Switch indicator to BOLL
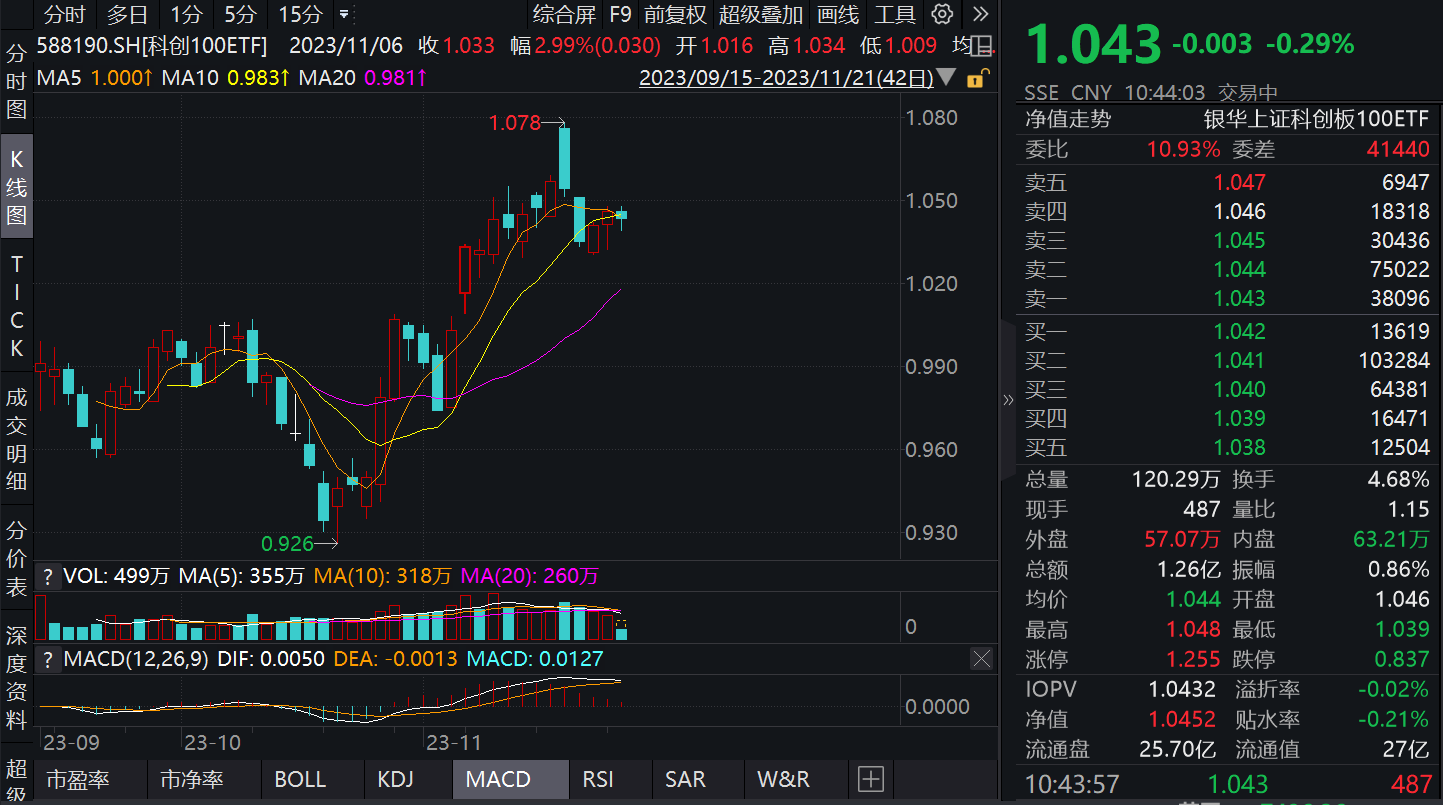 (x=300, y=780)
